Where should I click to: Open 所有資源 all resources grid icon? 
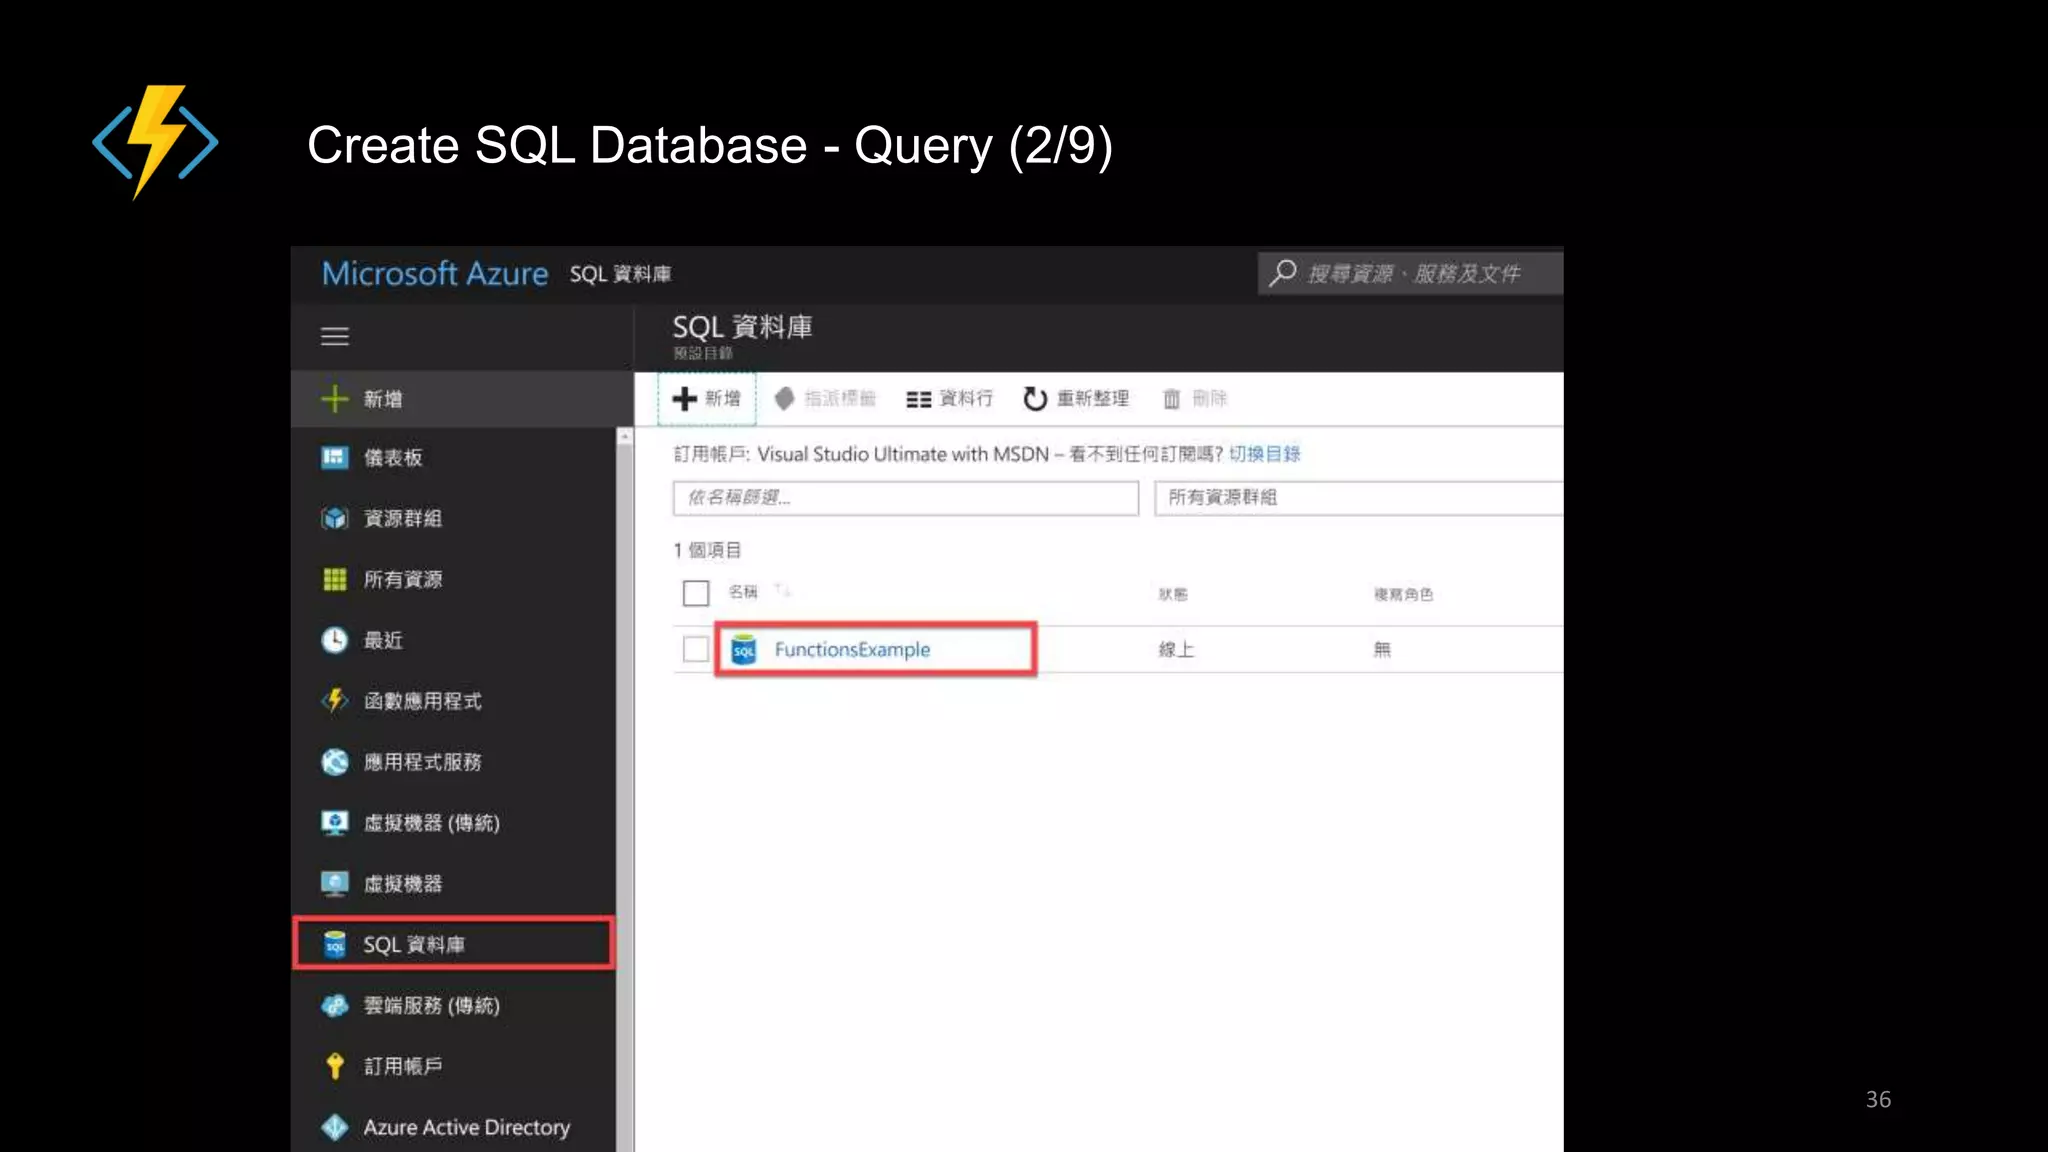[x=334, y=579]
